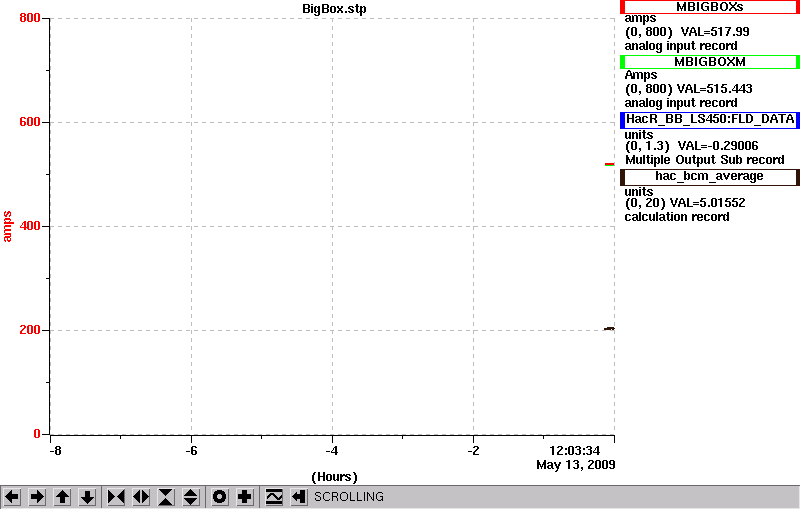Click the 200 tick label on y-axis
This screenshot has width=800, height=509.
pos(30,330)
